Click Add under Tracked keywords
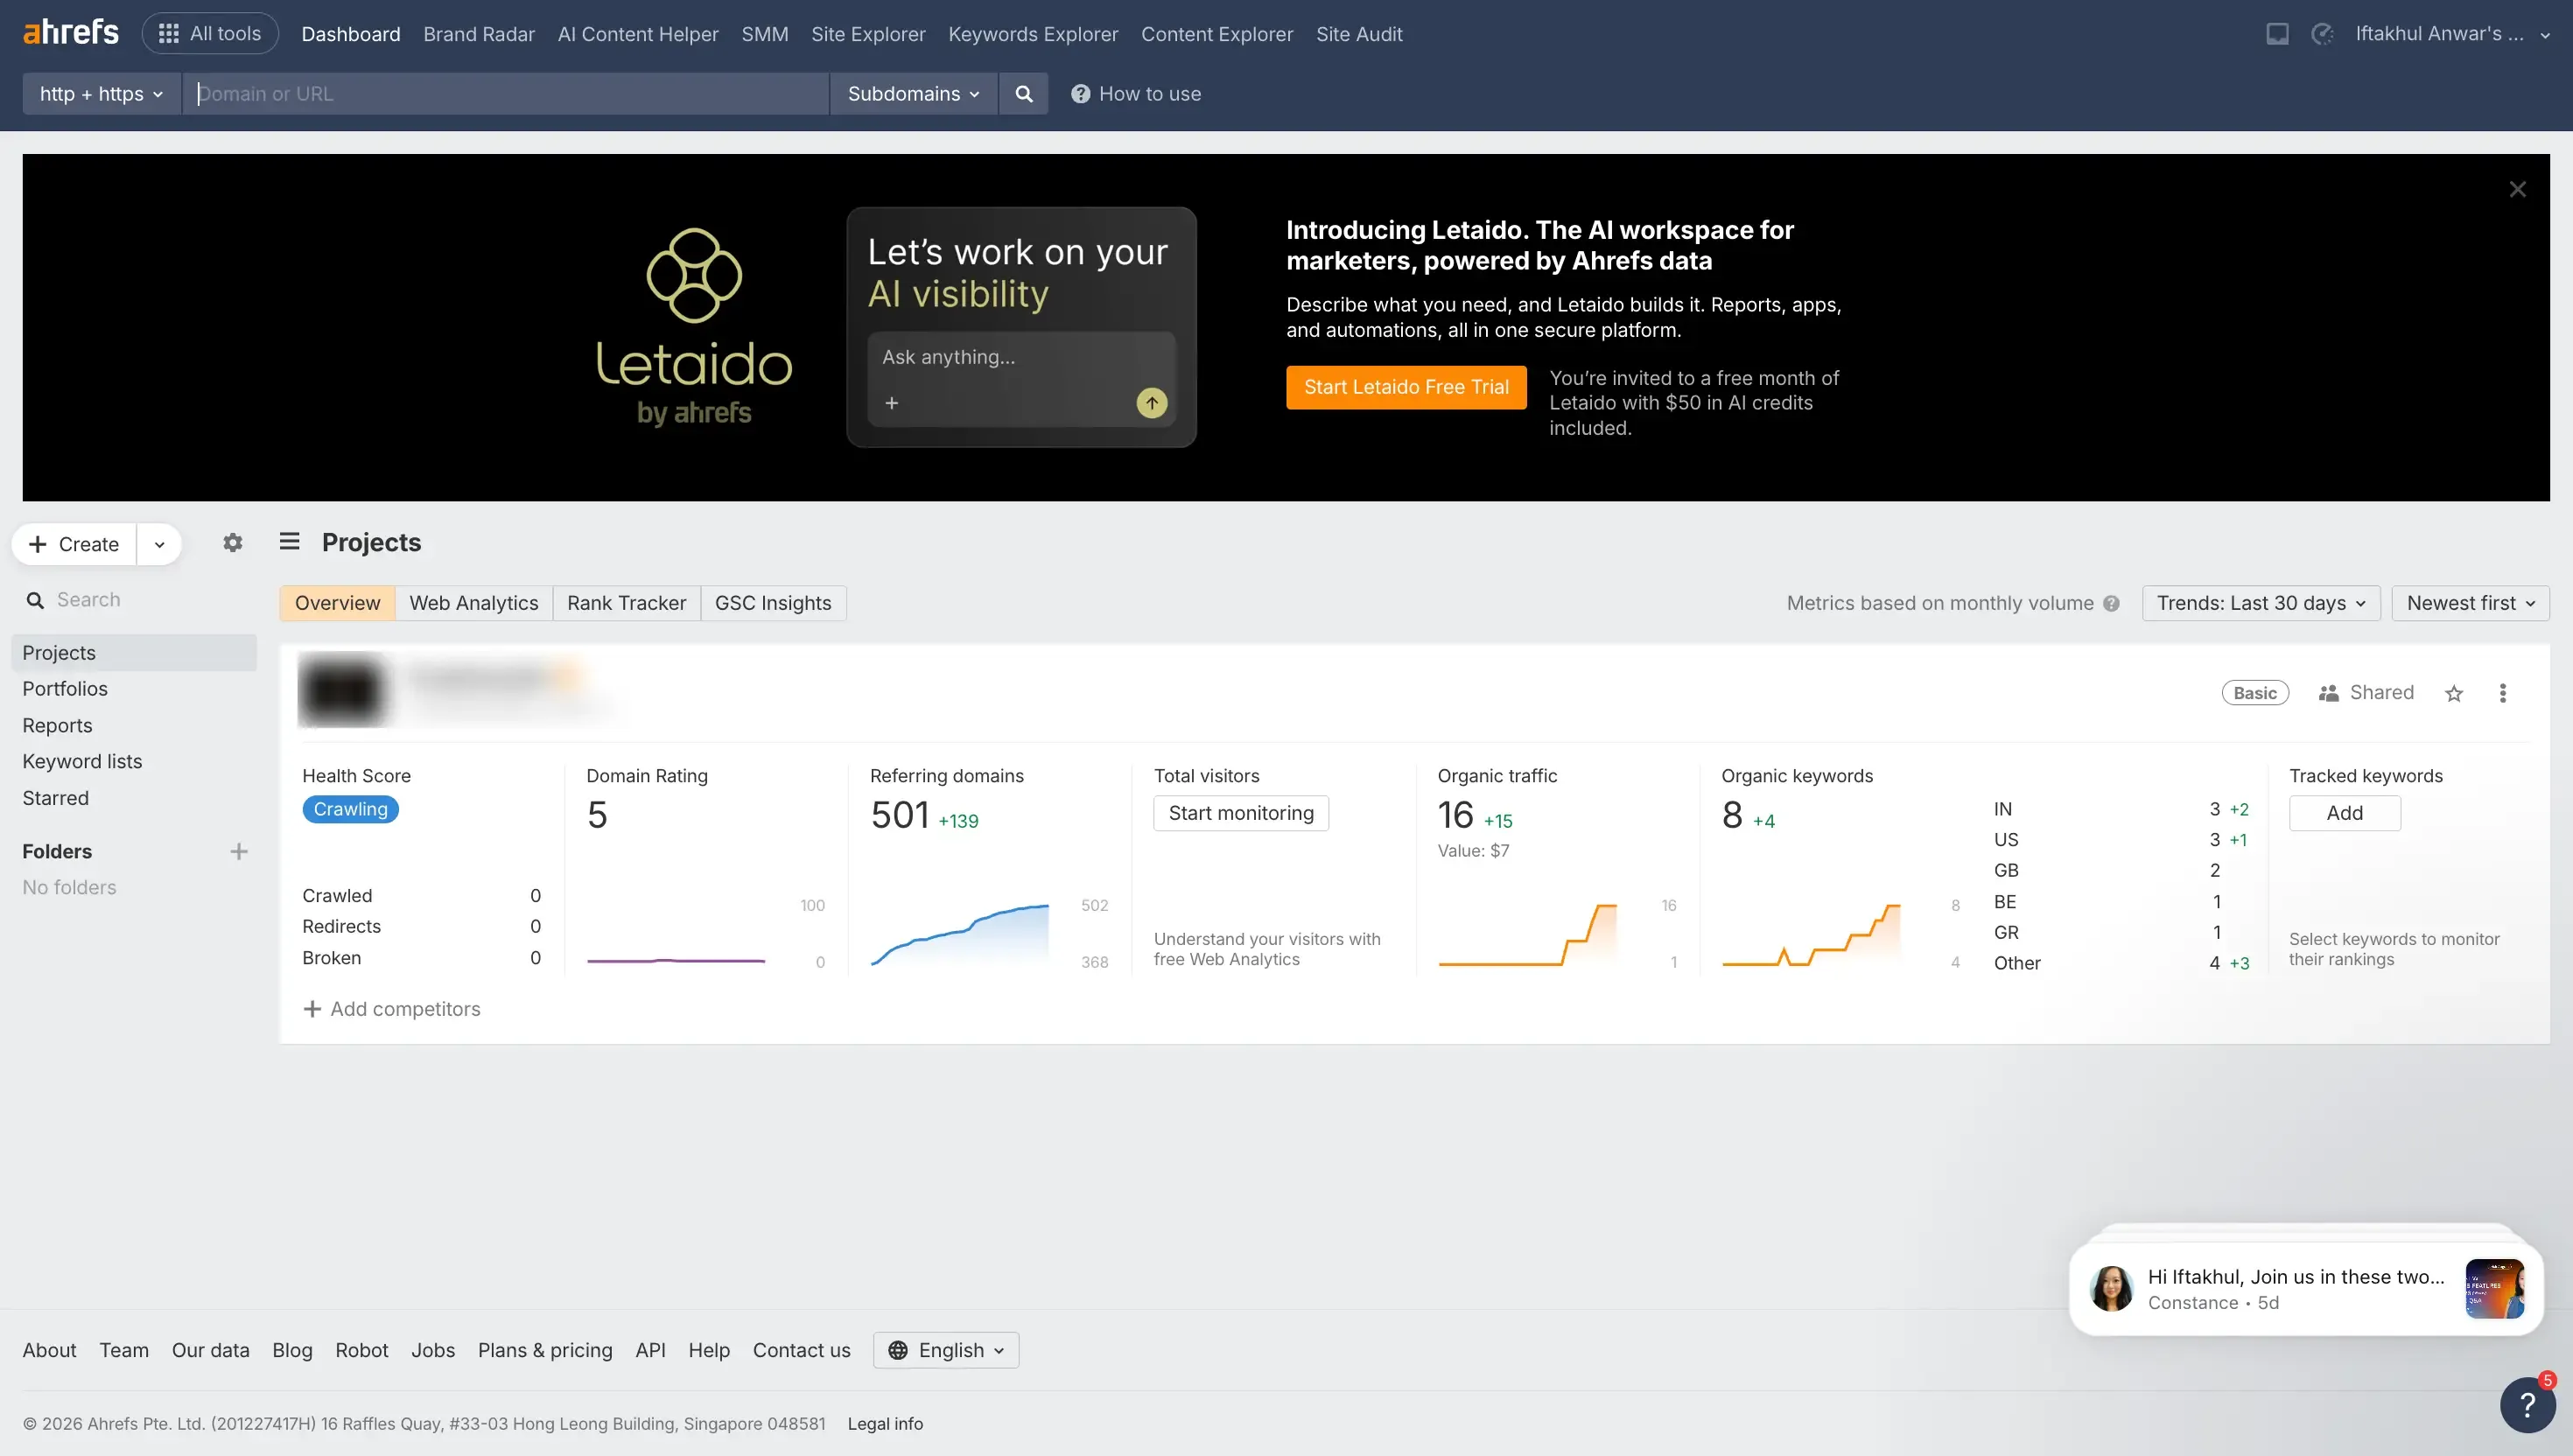 (x=2344, y=813)
